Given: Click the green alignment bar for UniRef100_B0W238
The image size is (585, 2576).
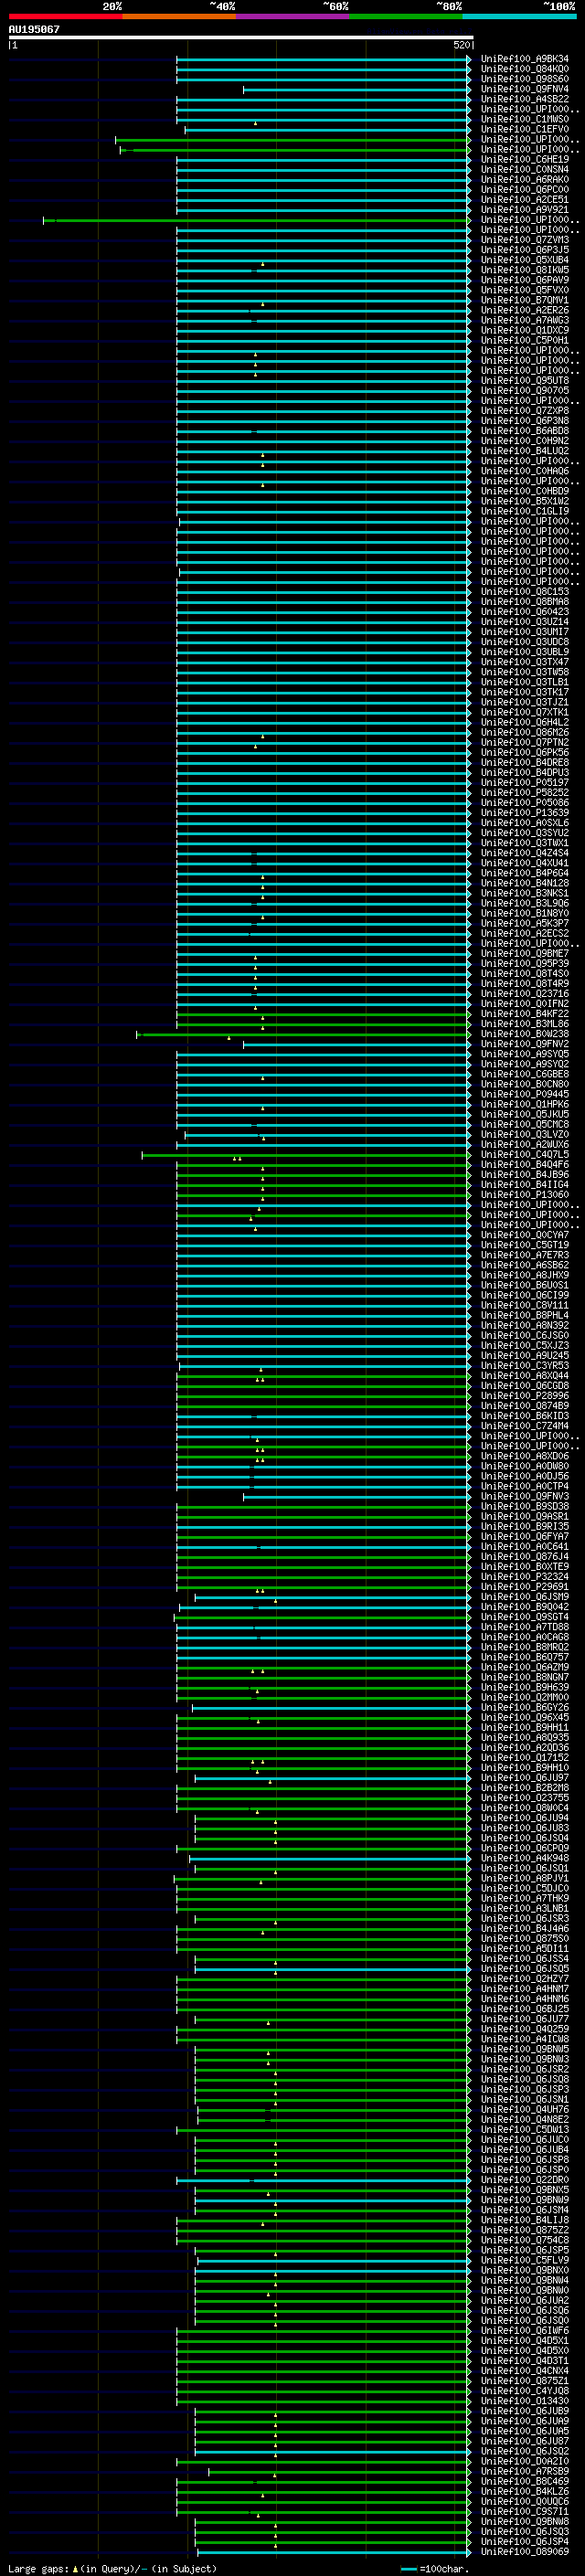Looking at the screenshot, I should pos(304,1035).
